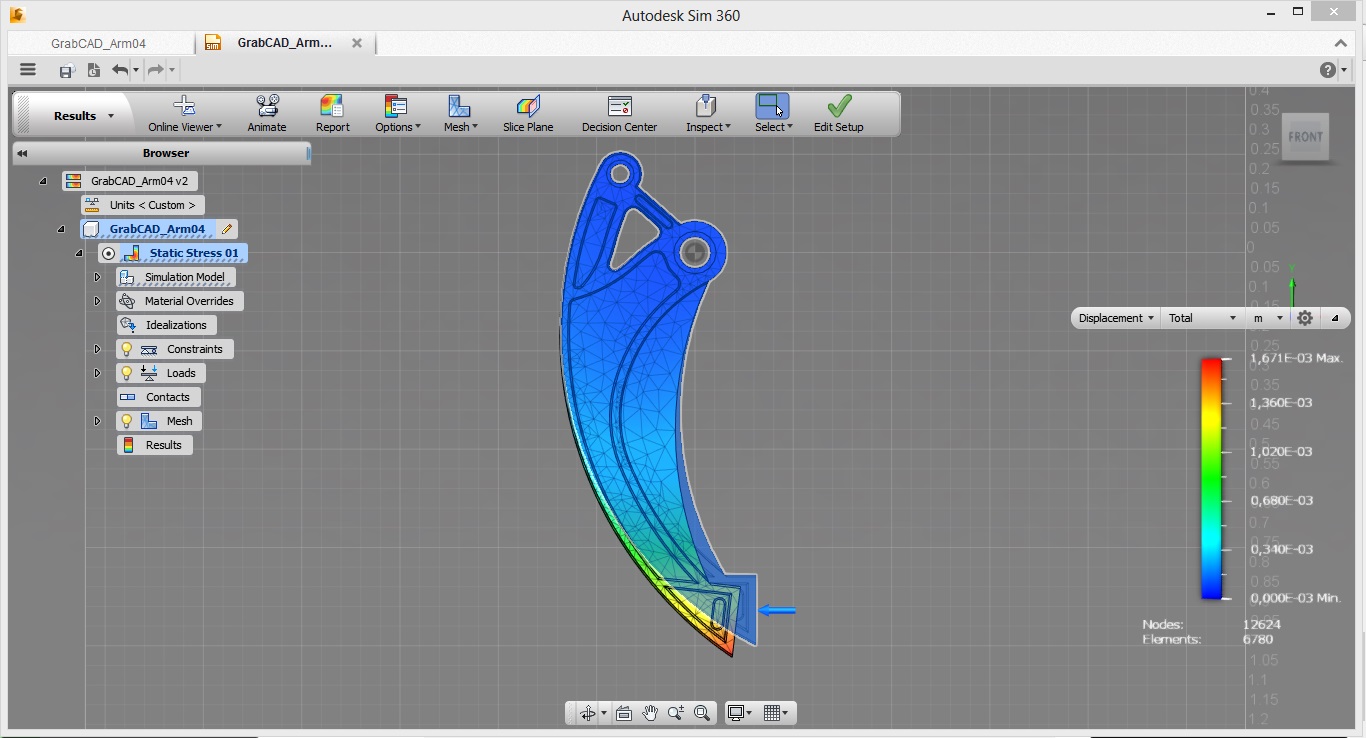Select Material Overrides in the tree
This screenshot has width=1366, height=738.
point(180,301)
